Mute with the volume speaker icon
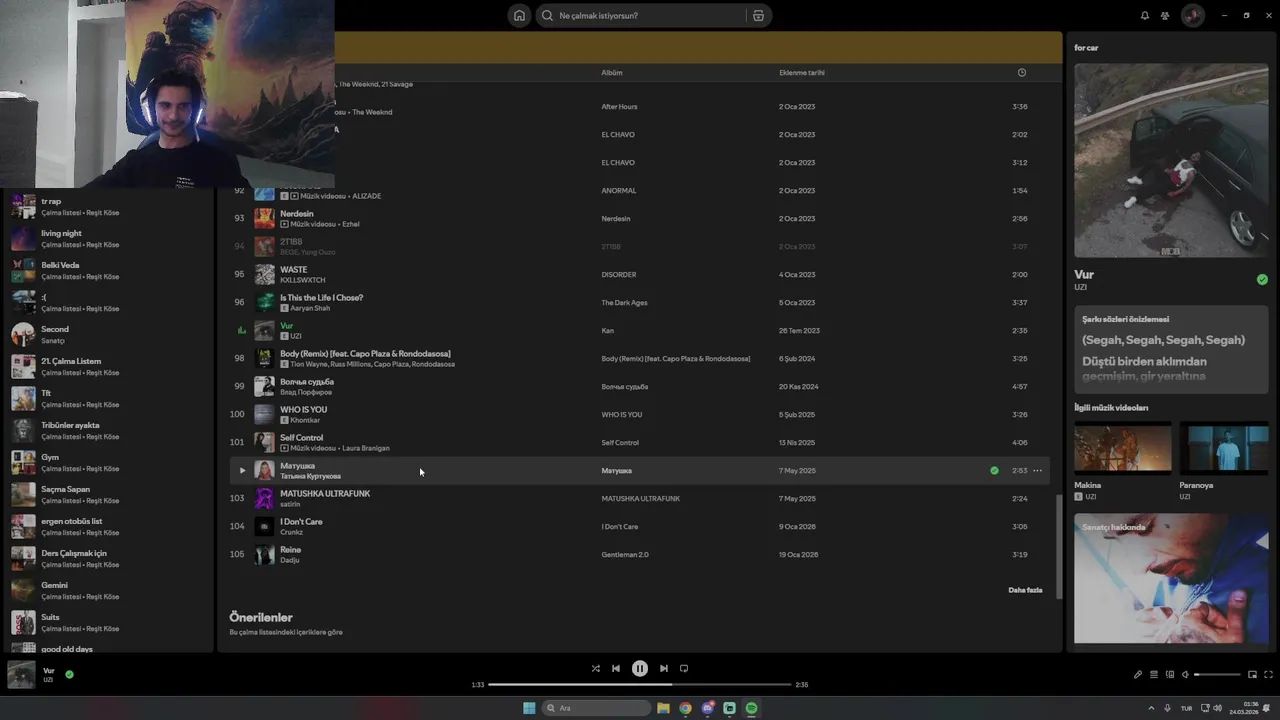This screenshot has width=1280, height=720. 1185,674
